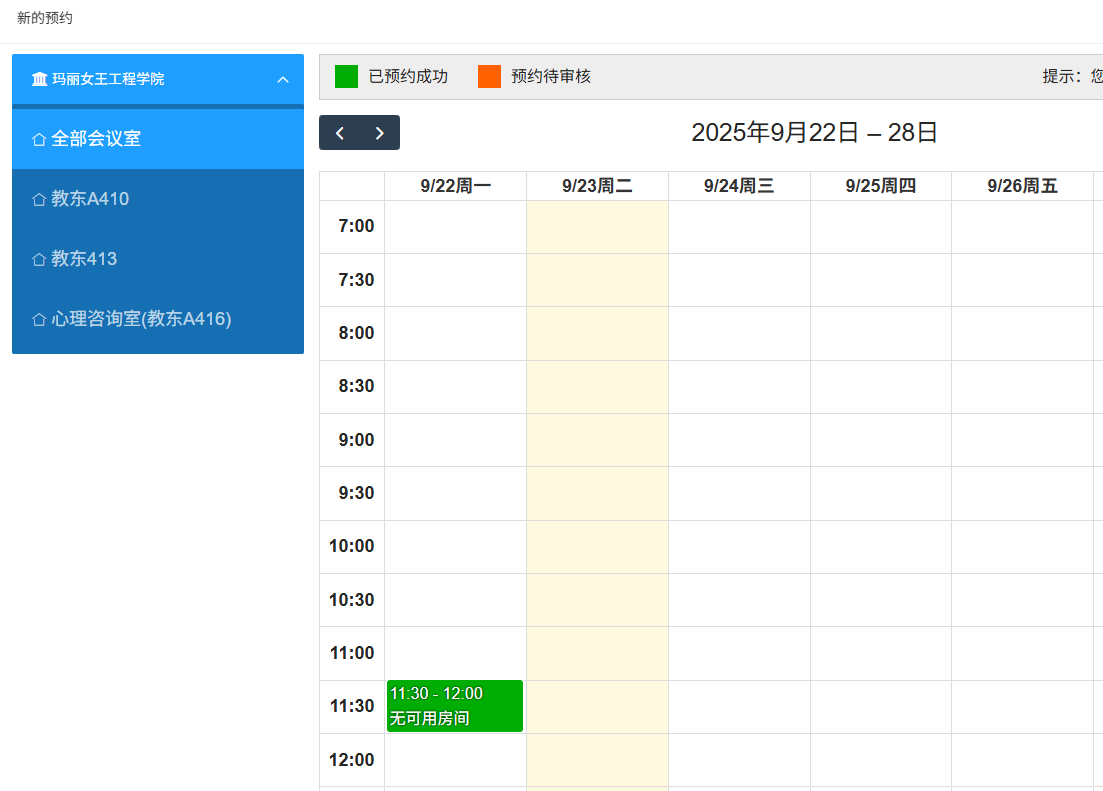
Task: Open the 教东413 room calendar
Action: 84,259
